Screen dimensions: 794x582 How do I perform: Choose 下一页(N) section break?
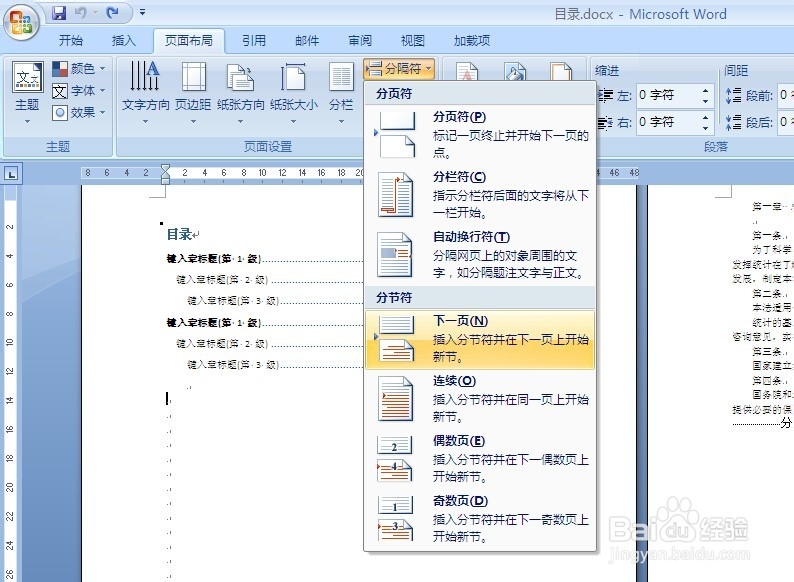480,339
